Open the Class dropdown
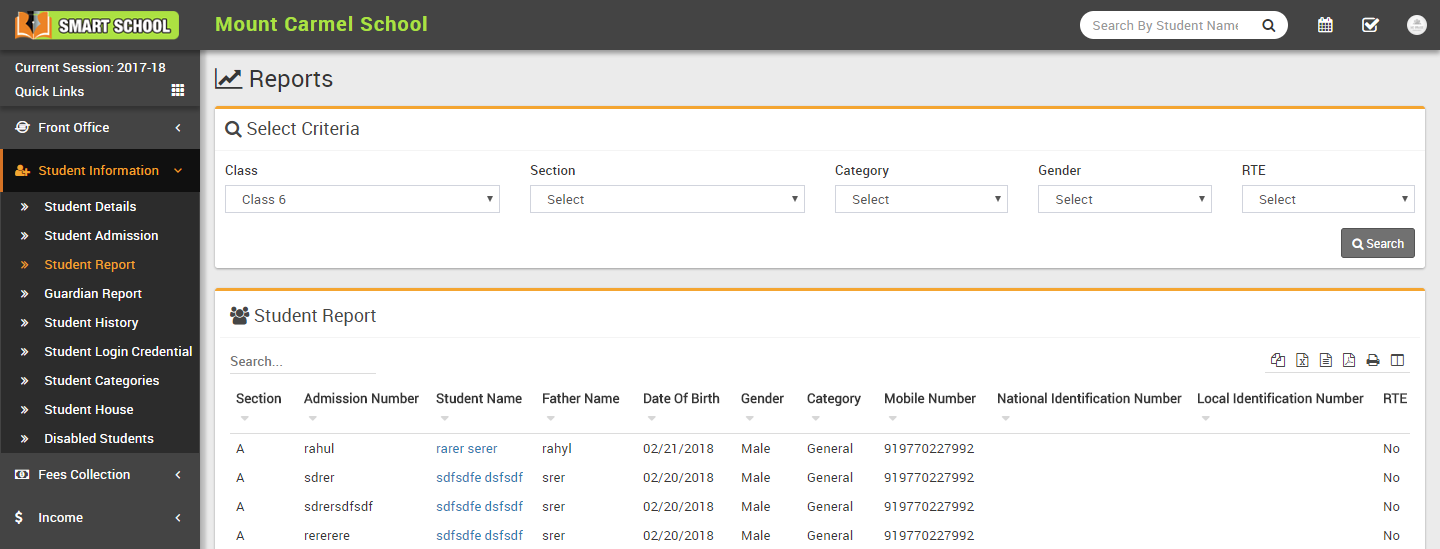This screenshot has height=549, width=1440. tap(362, 199)
